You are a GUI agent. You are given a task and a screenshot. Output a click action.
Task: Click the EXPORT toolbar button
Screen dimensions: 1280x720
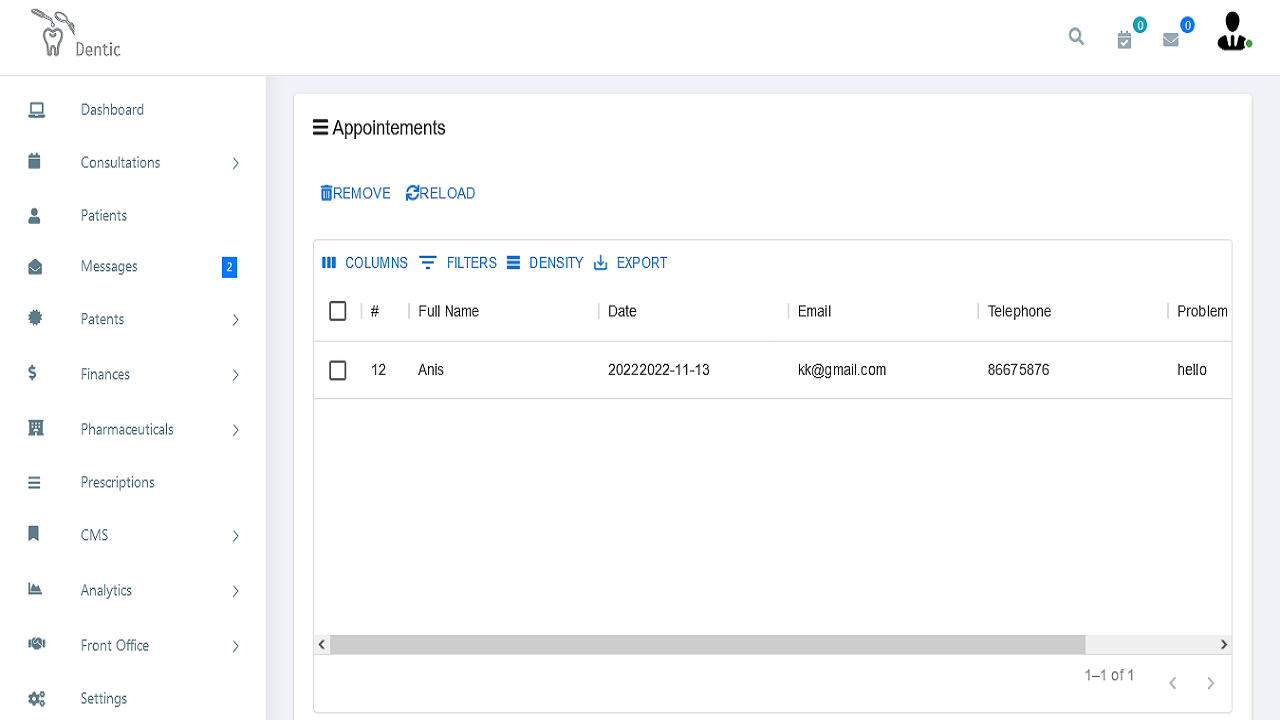[x=631, y=263]
